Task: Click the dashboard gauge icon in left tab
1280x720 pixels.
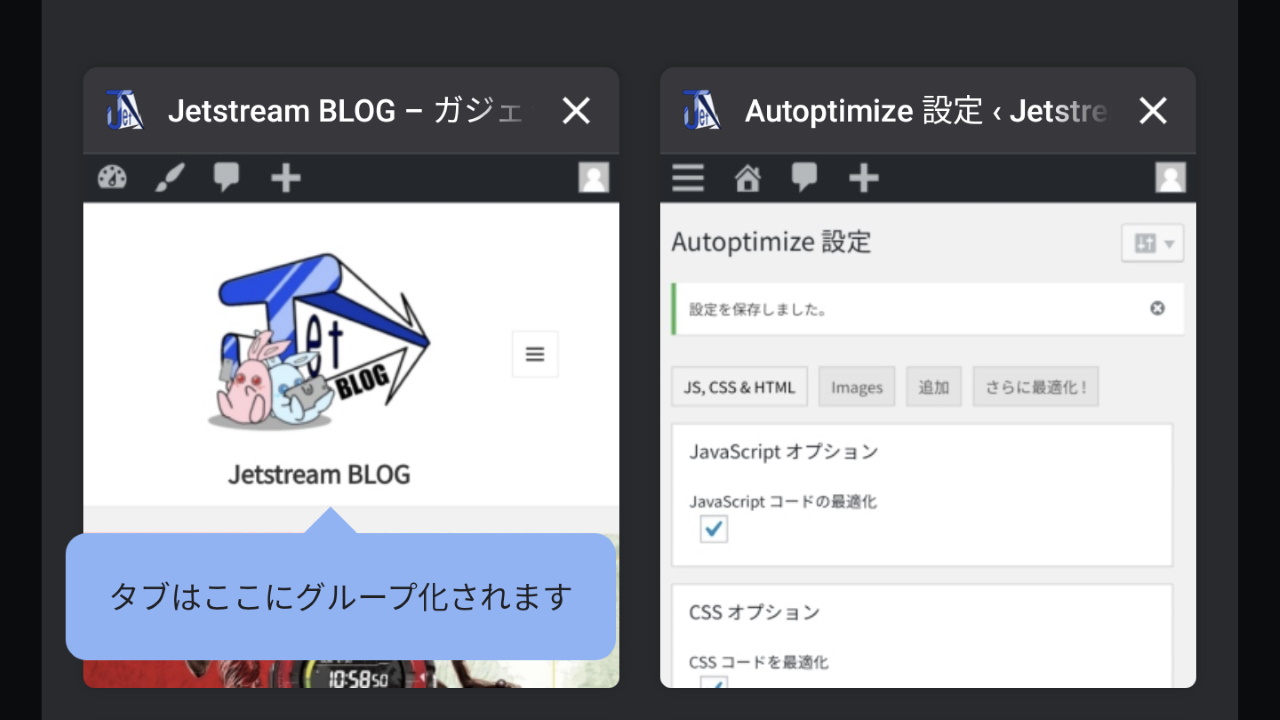Action: 112,178
